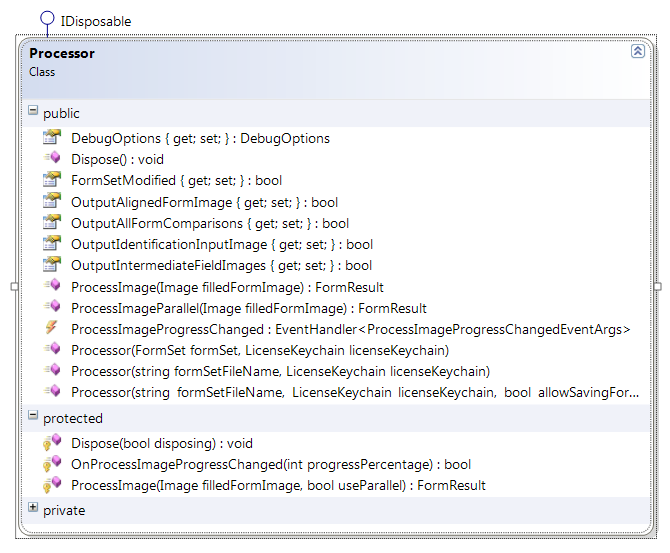Image resolution: width=670 pixels, height=553 pixels.
Task: Click the Dispose() method icon
Action: point(52,158)
